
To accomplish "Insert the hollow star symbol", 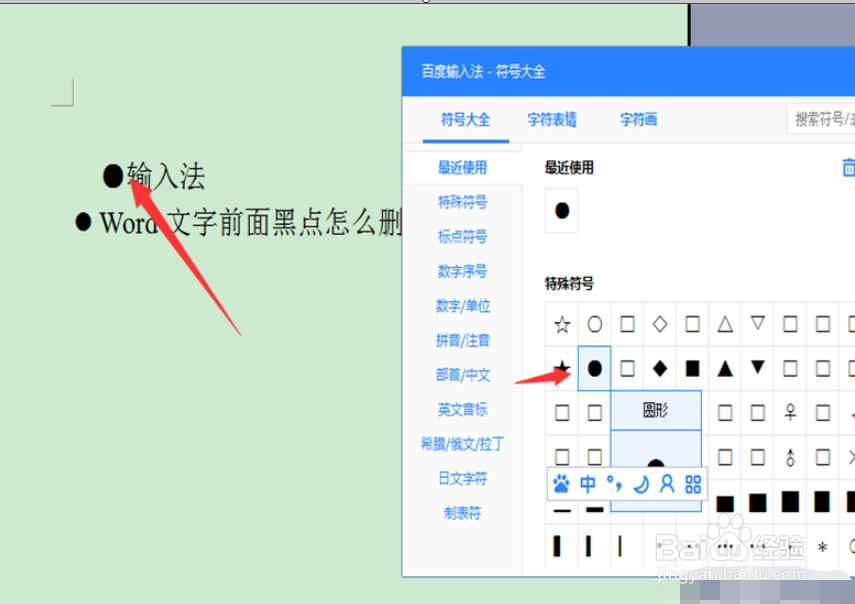I will coord(562,324).
